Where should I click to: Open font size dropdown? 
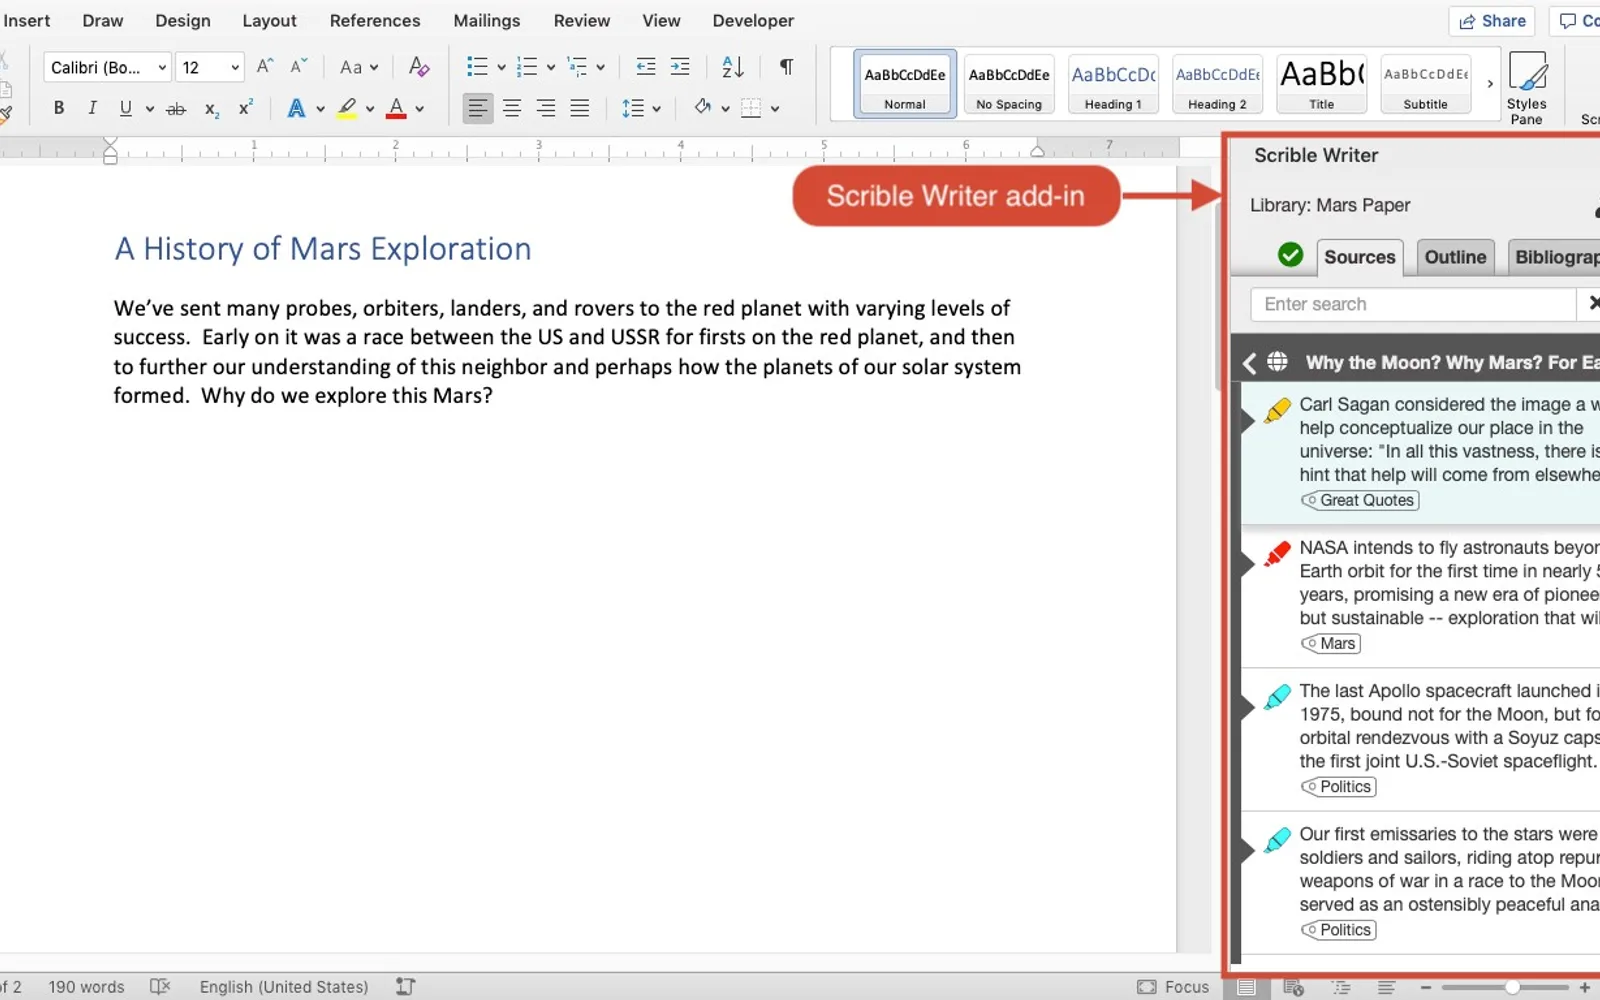pyautogui.click(x=235, y=67)
